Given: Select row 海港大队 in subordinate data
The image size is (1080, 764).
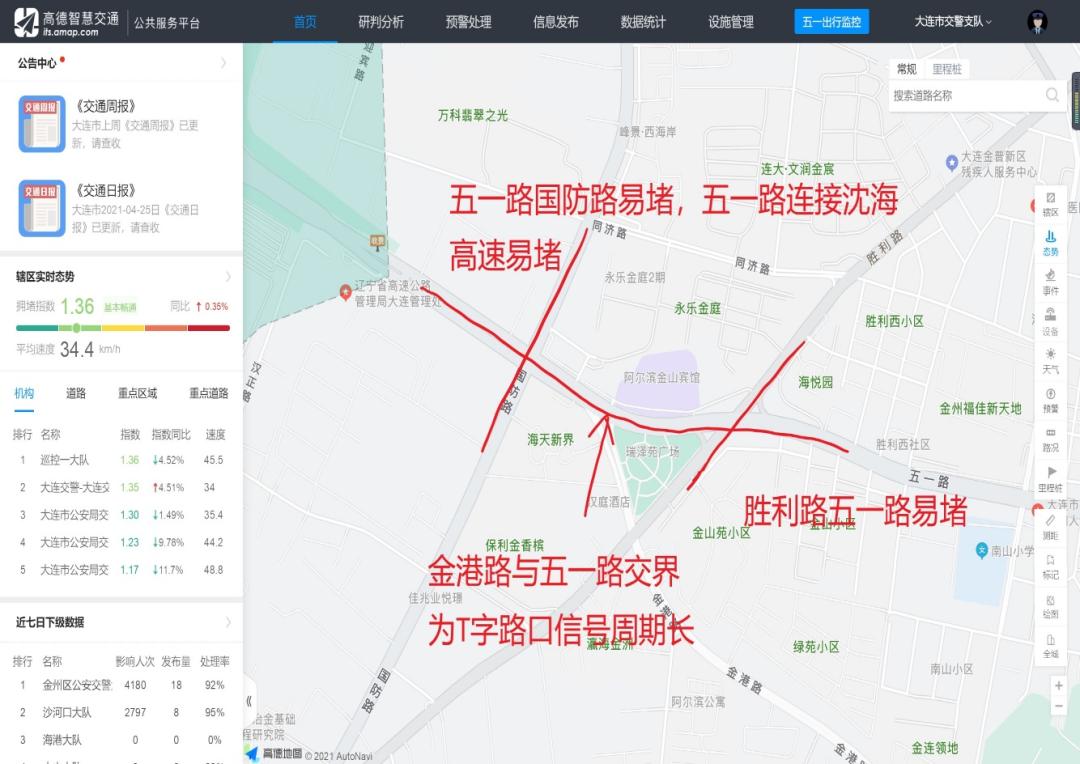Looking at the screenshot, I should tap(121, 740).
